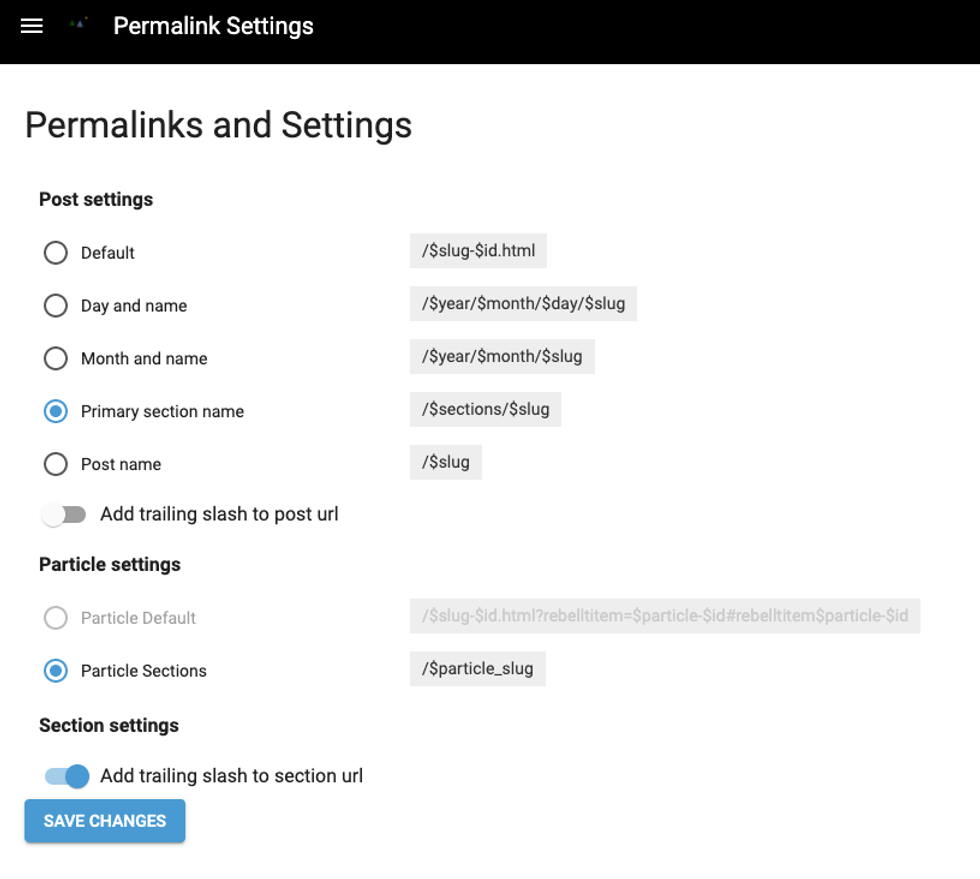Click the greyed Particle Default URL pattern
The height and width of the screenshot is (879, 980).
[x=665, y=616]
